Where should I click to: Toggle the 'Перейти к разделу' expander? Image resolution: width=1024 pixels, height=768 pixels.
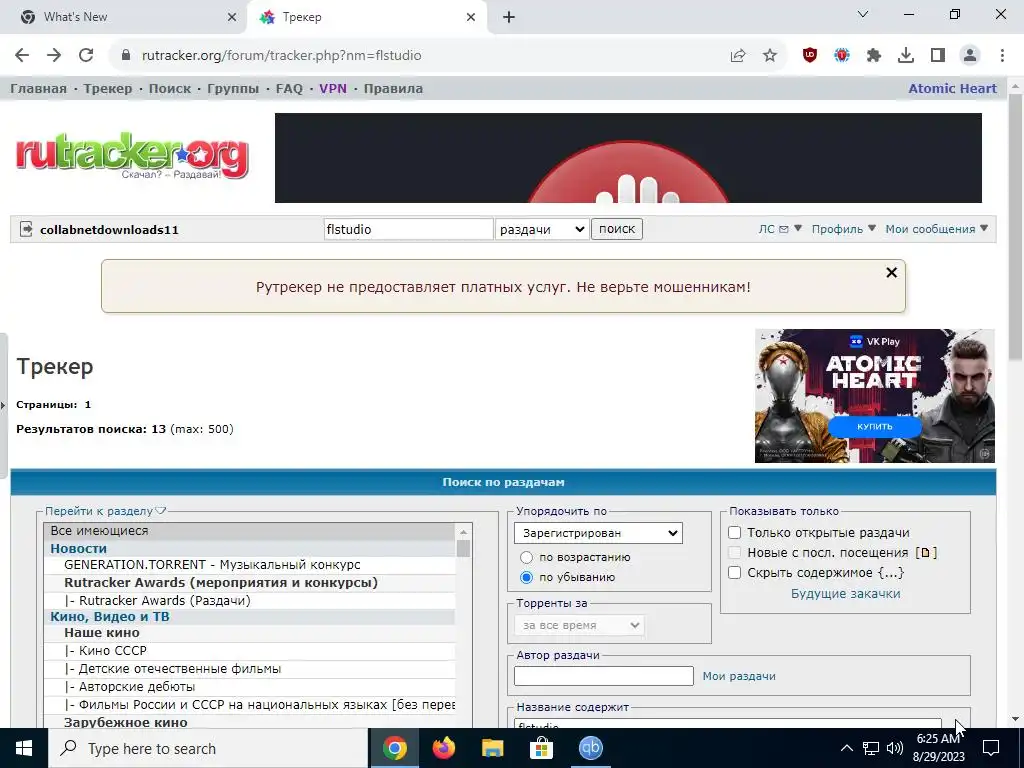click(106, 511)
